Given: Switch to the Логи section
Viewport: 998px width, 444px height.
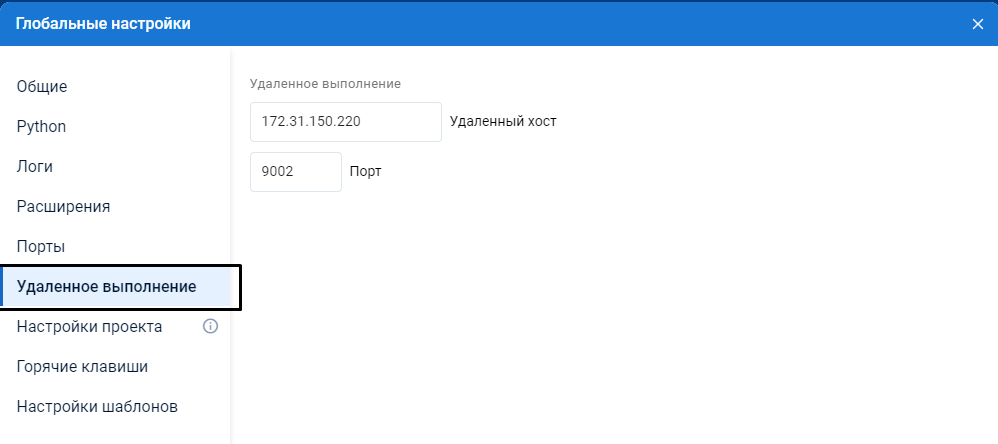Looking at the screenshot, I should (35, 167).
